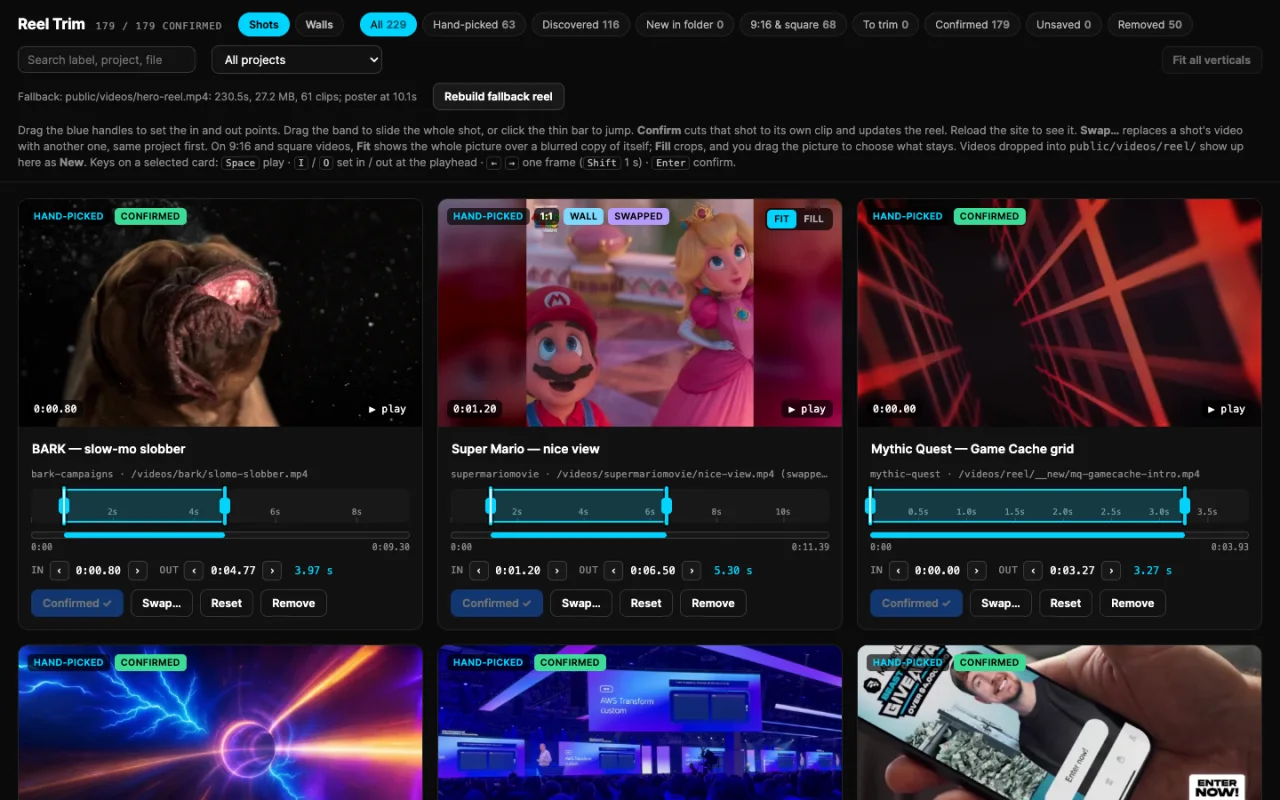Open Swap menu for BARK shot
This screenshot has width=1280, height=800.
point(162,603)
